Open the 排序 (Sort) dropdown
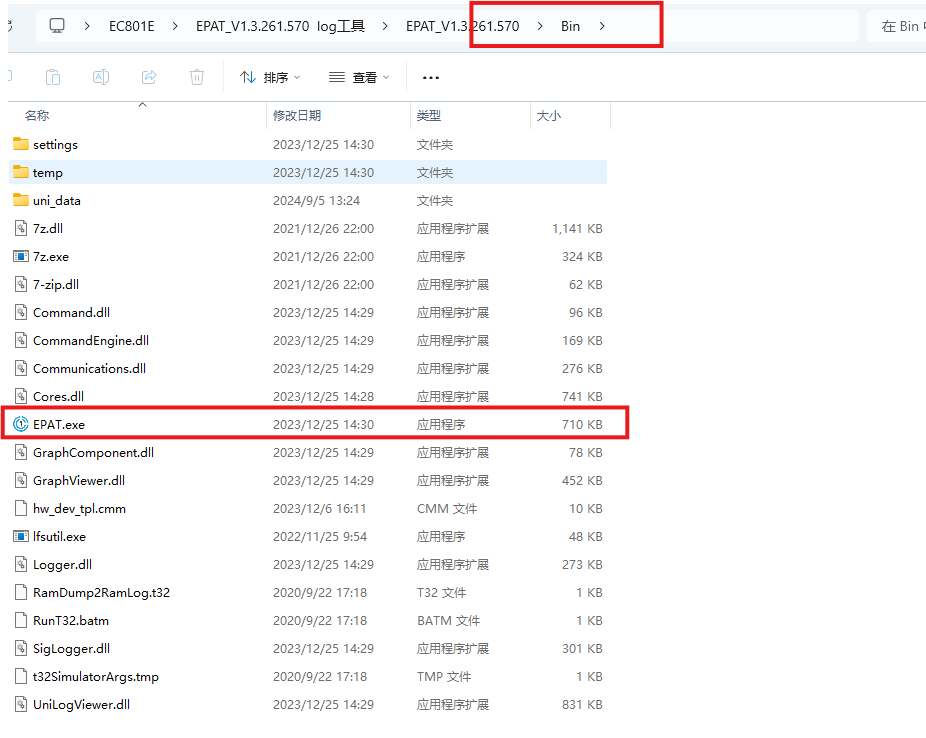 point(270,77)
